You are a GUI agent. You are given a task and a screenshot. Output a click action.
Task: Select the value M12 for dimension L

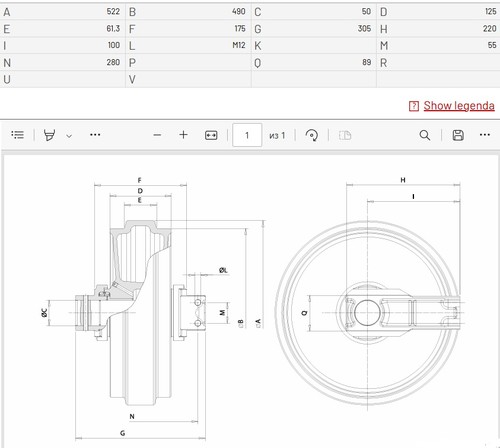[239, 45]
